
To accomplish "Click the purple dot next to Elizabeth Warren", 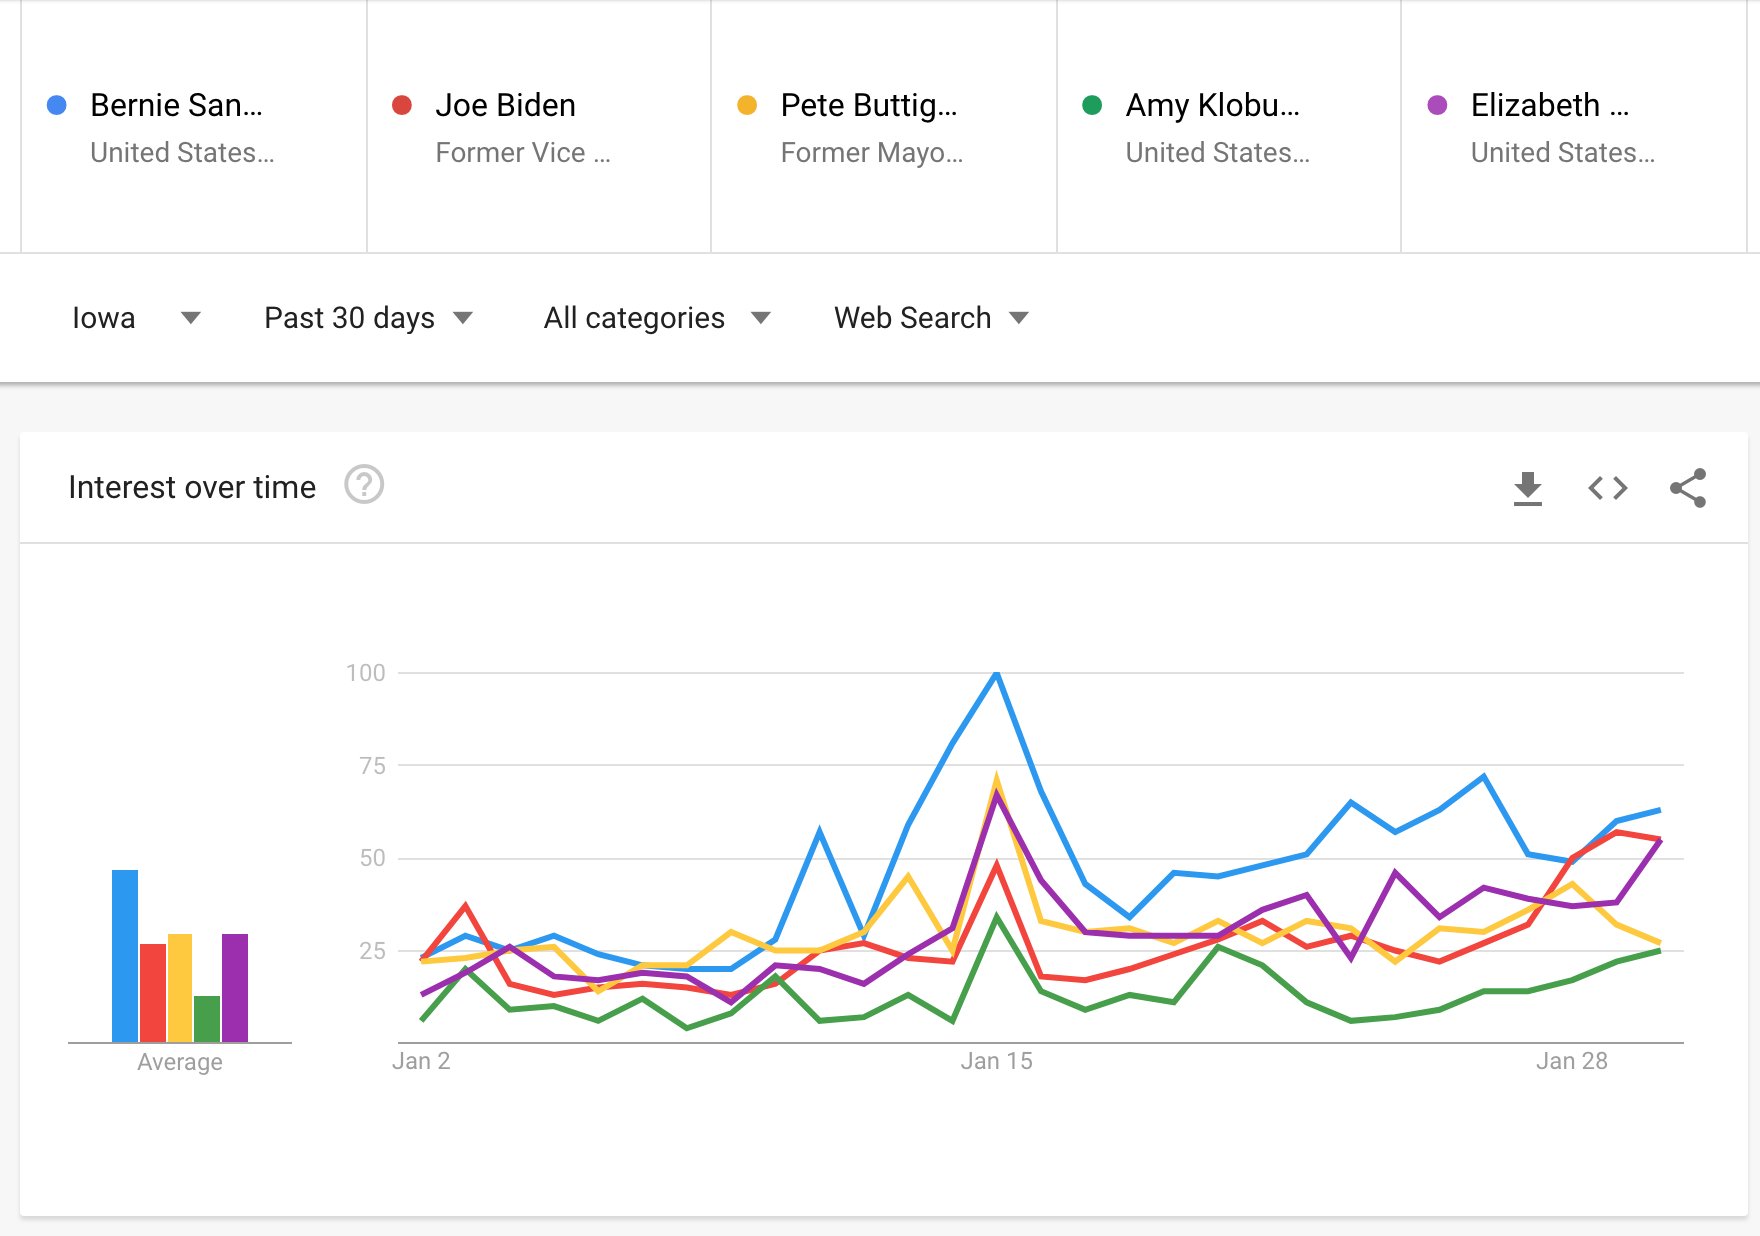I will 1437,105.
